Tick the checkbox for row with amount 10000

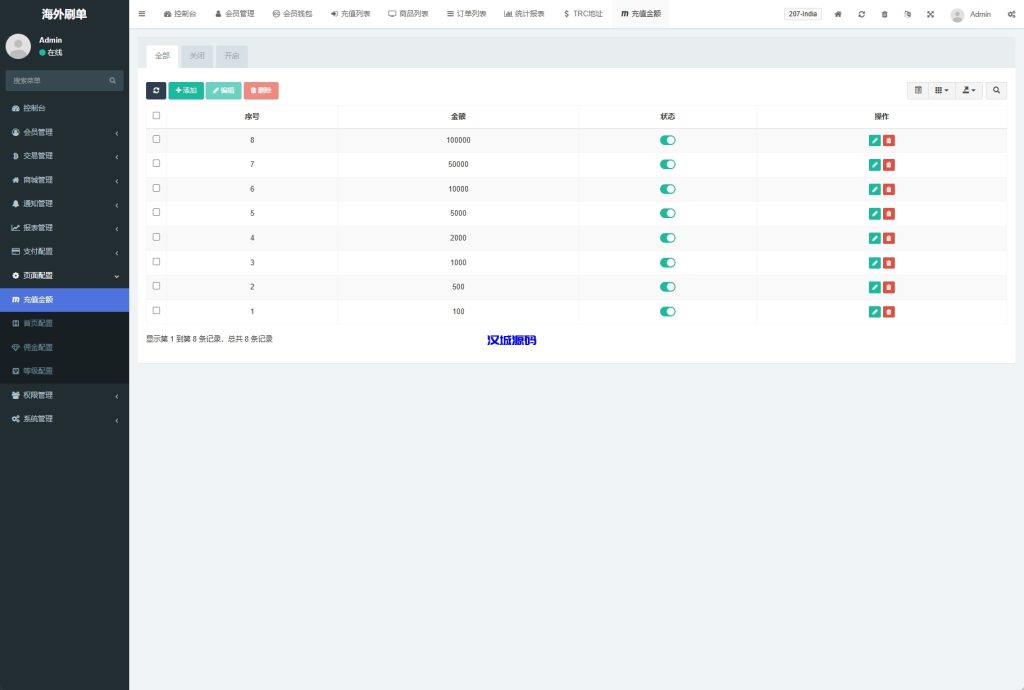[x=156, y=188]
